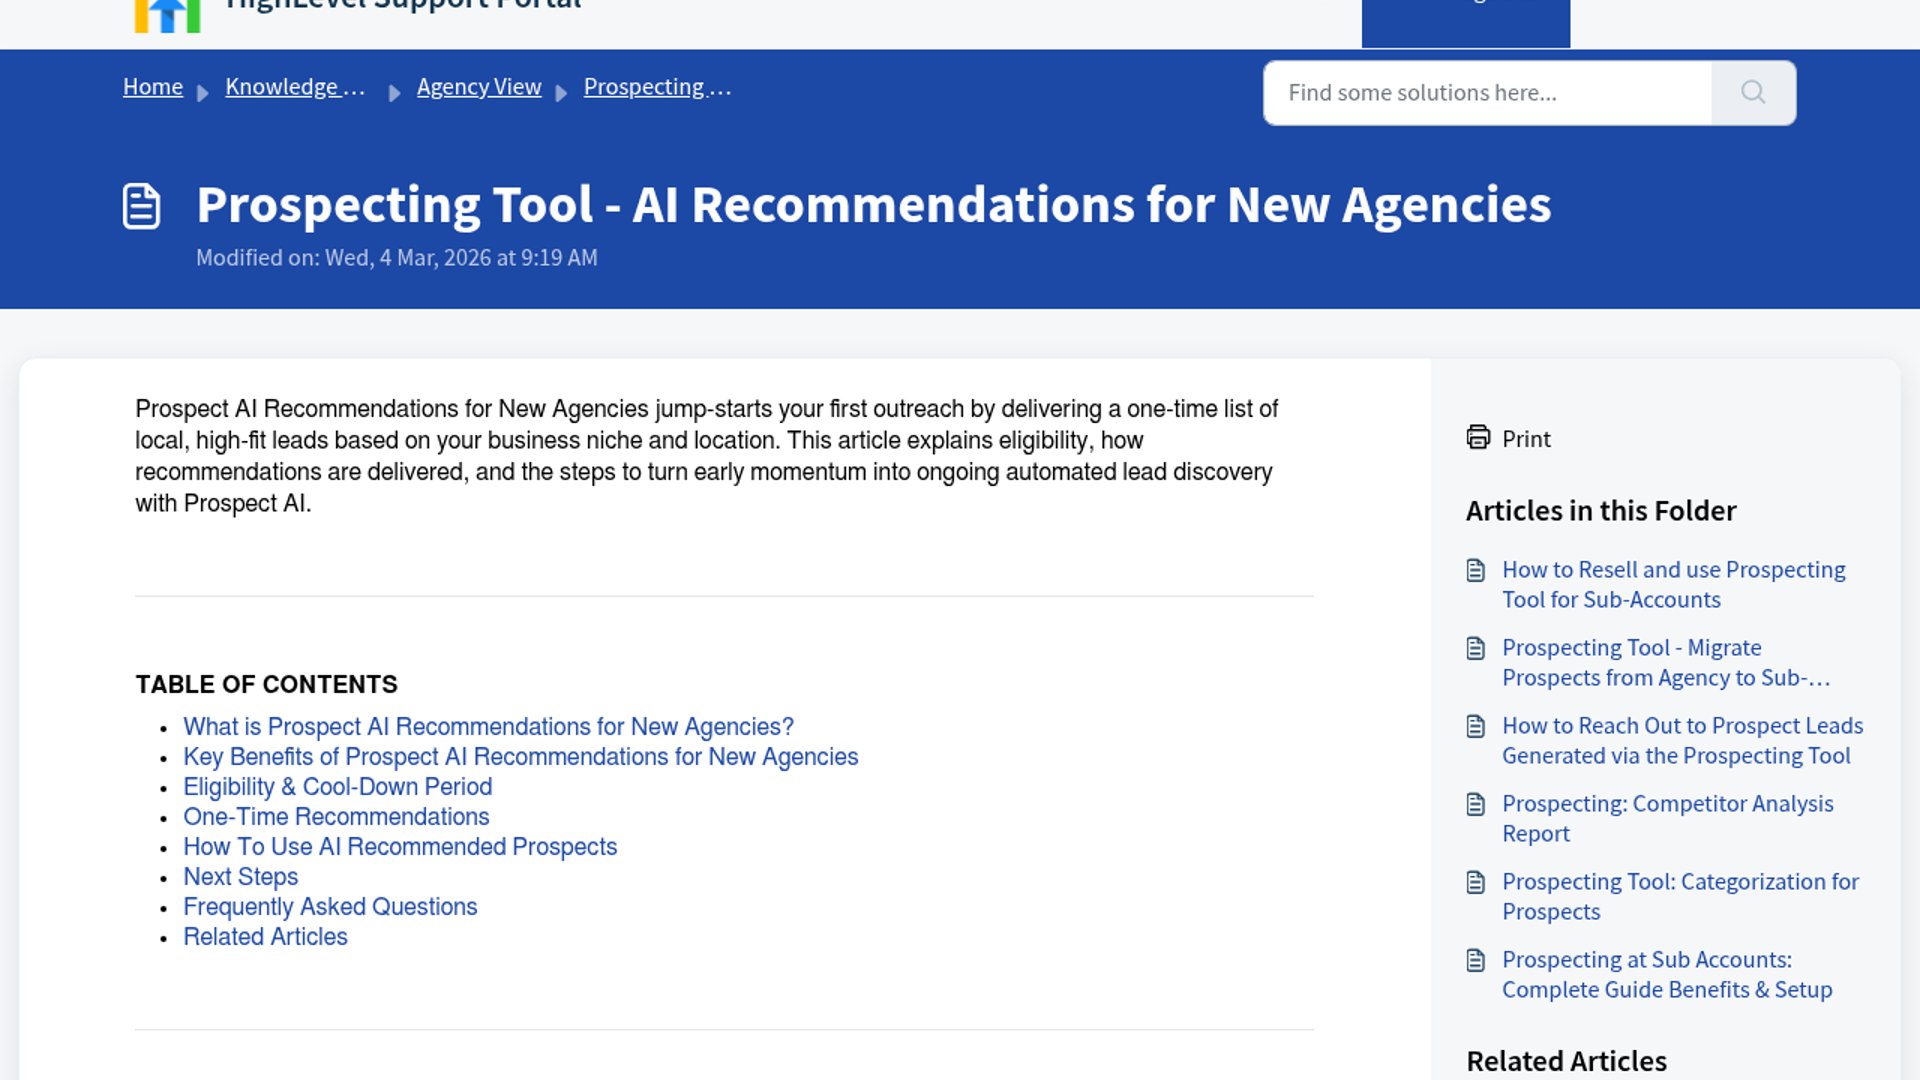Click the search magnifier icon
The image size is (1920, 1080).
click(1752, 92)
